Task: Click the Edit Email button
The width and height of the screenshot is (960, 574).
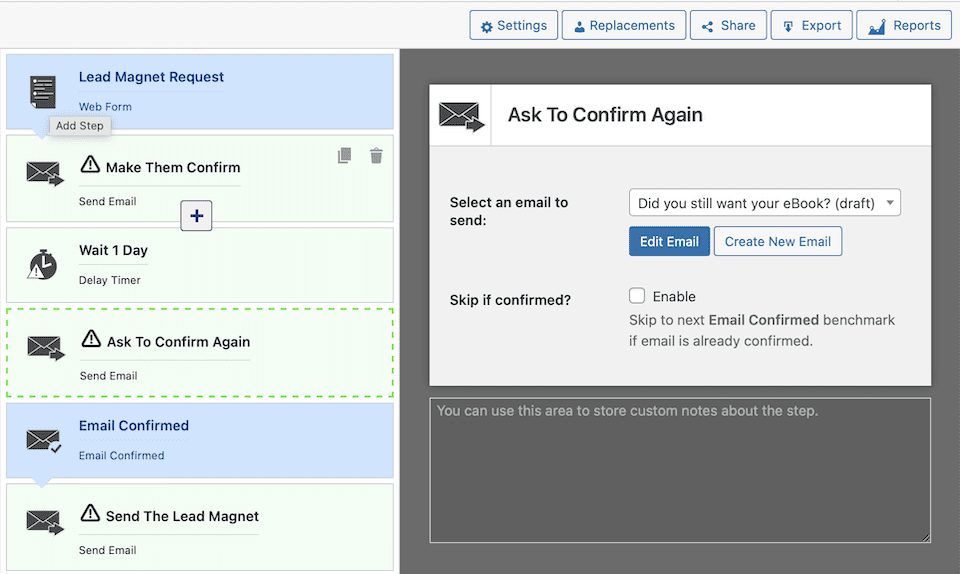Action: click(x=669, y=241)
